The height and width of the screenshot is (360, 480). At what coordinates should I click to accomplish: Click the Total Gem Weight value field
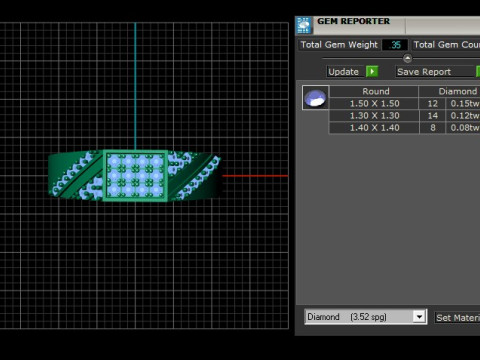coord(395,45)
